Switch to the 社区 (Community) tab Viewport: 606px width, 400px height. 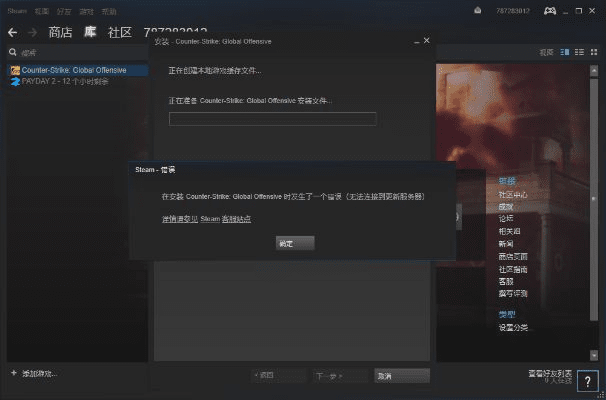(120, 32)
